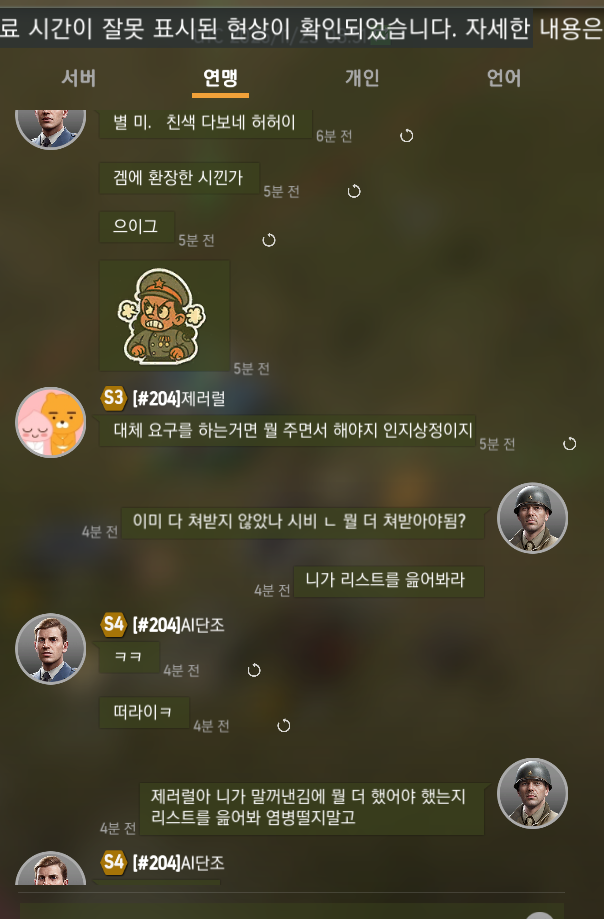Image resolution: width=604 pixels, height=919 pixels.
Task: Translate the '친색 다보네 허허이' message icon
Action: click(407, 136)
